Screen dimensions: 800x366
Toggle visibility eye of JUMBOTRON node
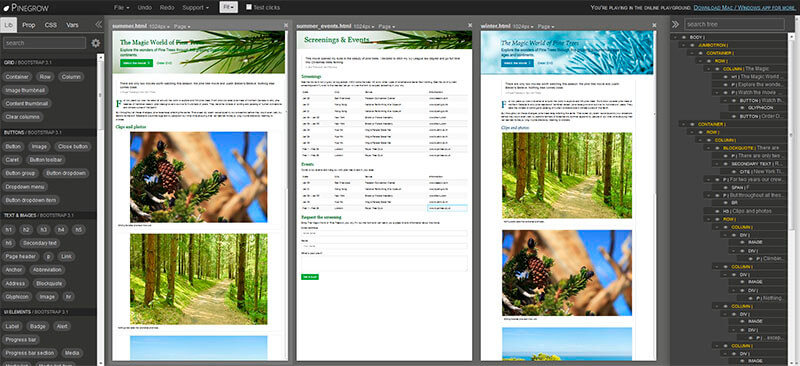(x=692, y=45)
